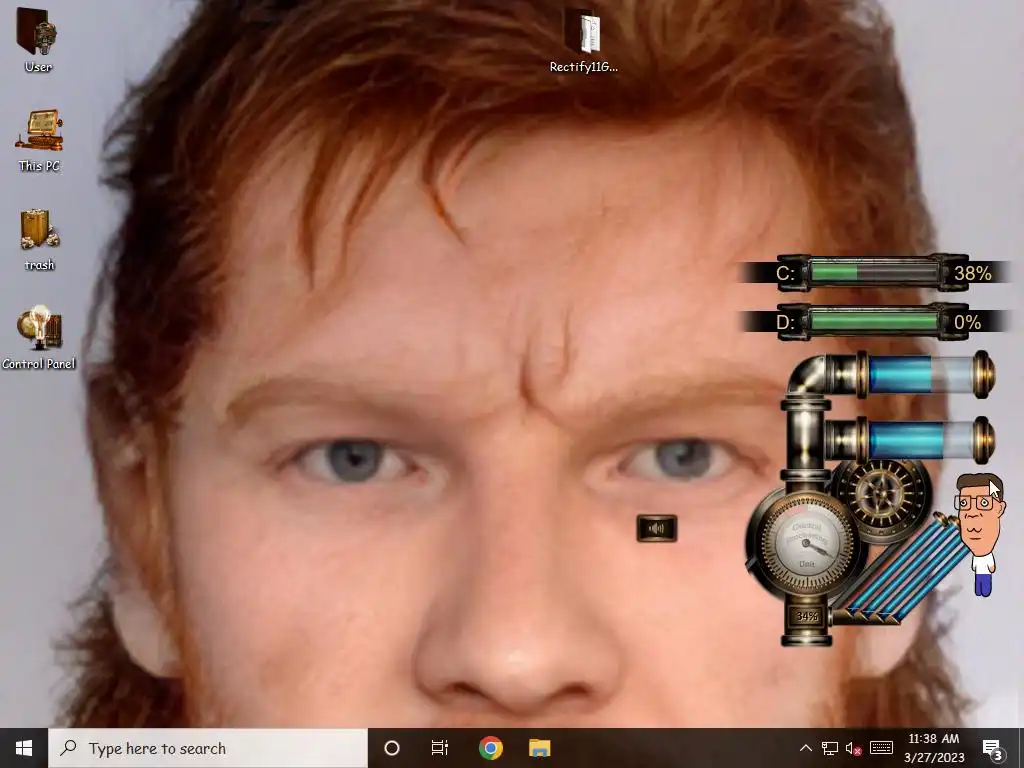Screen dimensions: 1024x768
Task: Open the touch keyboard tray icon
Action: point(881,748)
